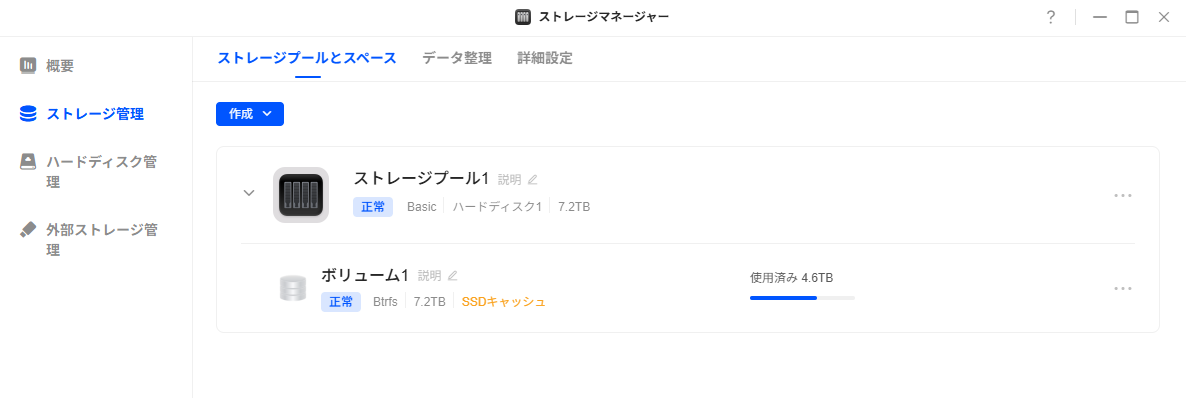The height and width of the screenshot is (398, 1186).
Task: Switch to the 詳細設定 tab
Action: tap(545, 58)
